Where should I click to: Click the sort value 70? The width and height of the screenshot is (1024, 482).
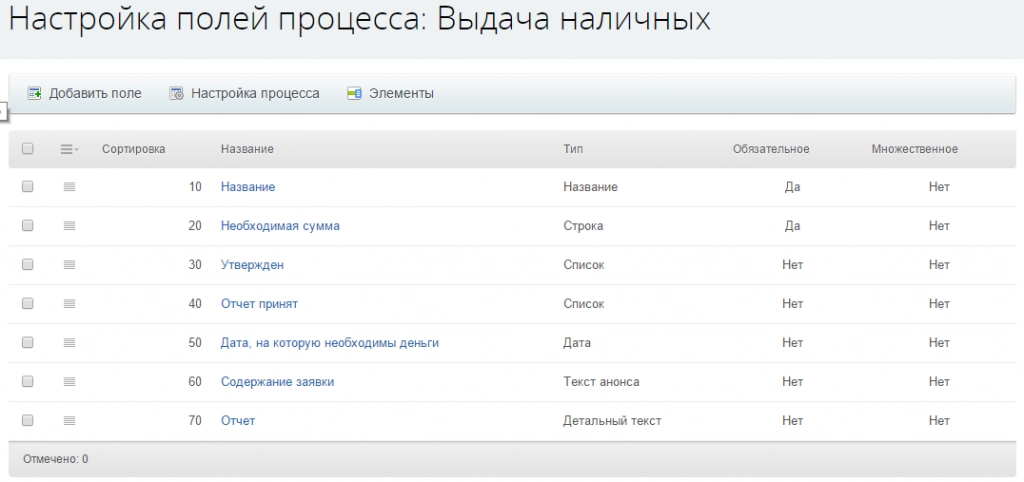coord(195,421)
